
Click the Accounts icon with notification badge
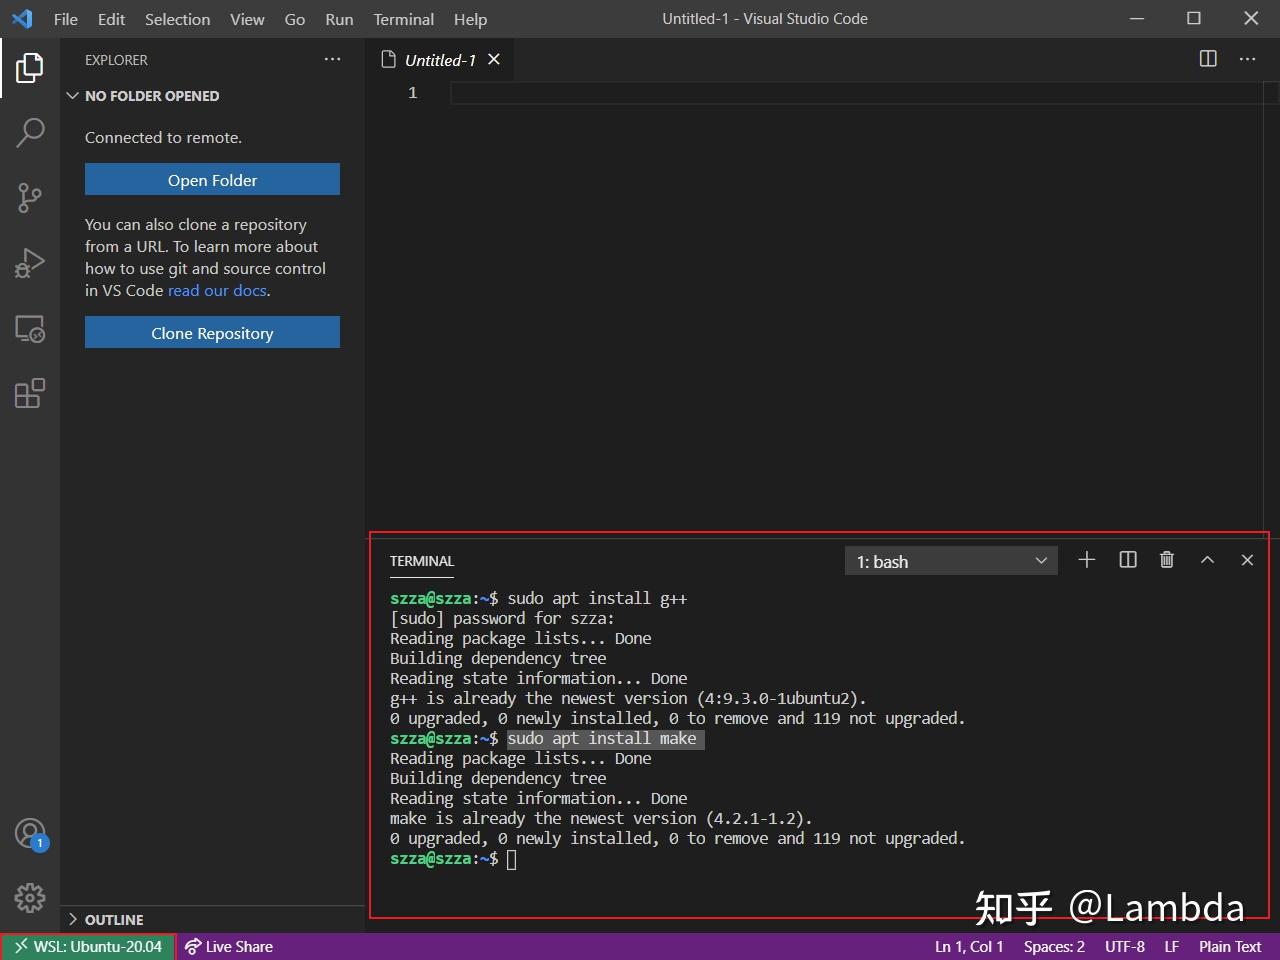pos(29,833)
